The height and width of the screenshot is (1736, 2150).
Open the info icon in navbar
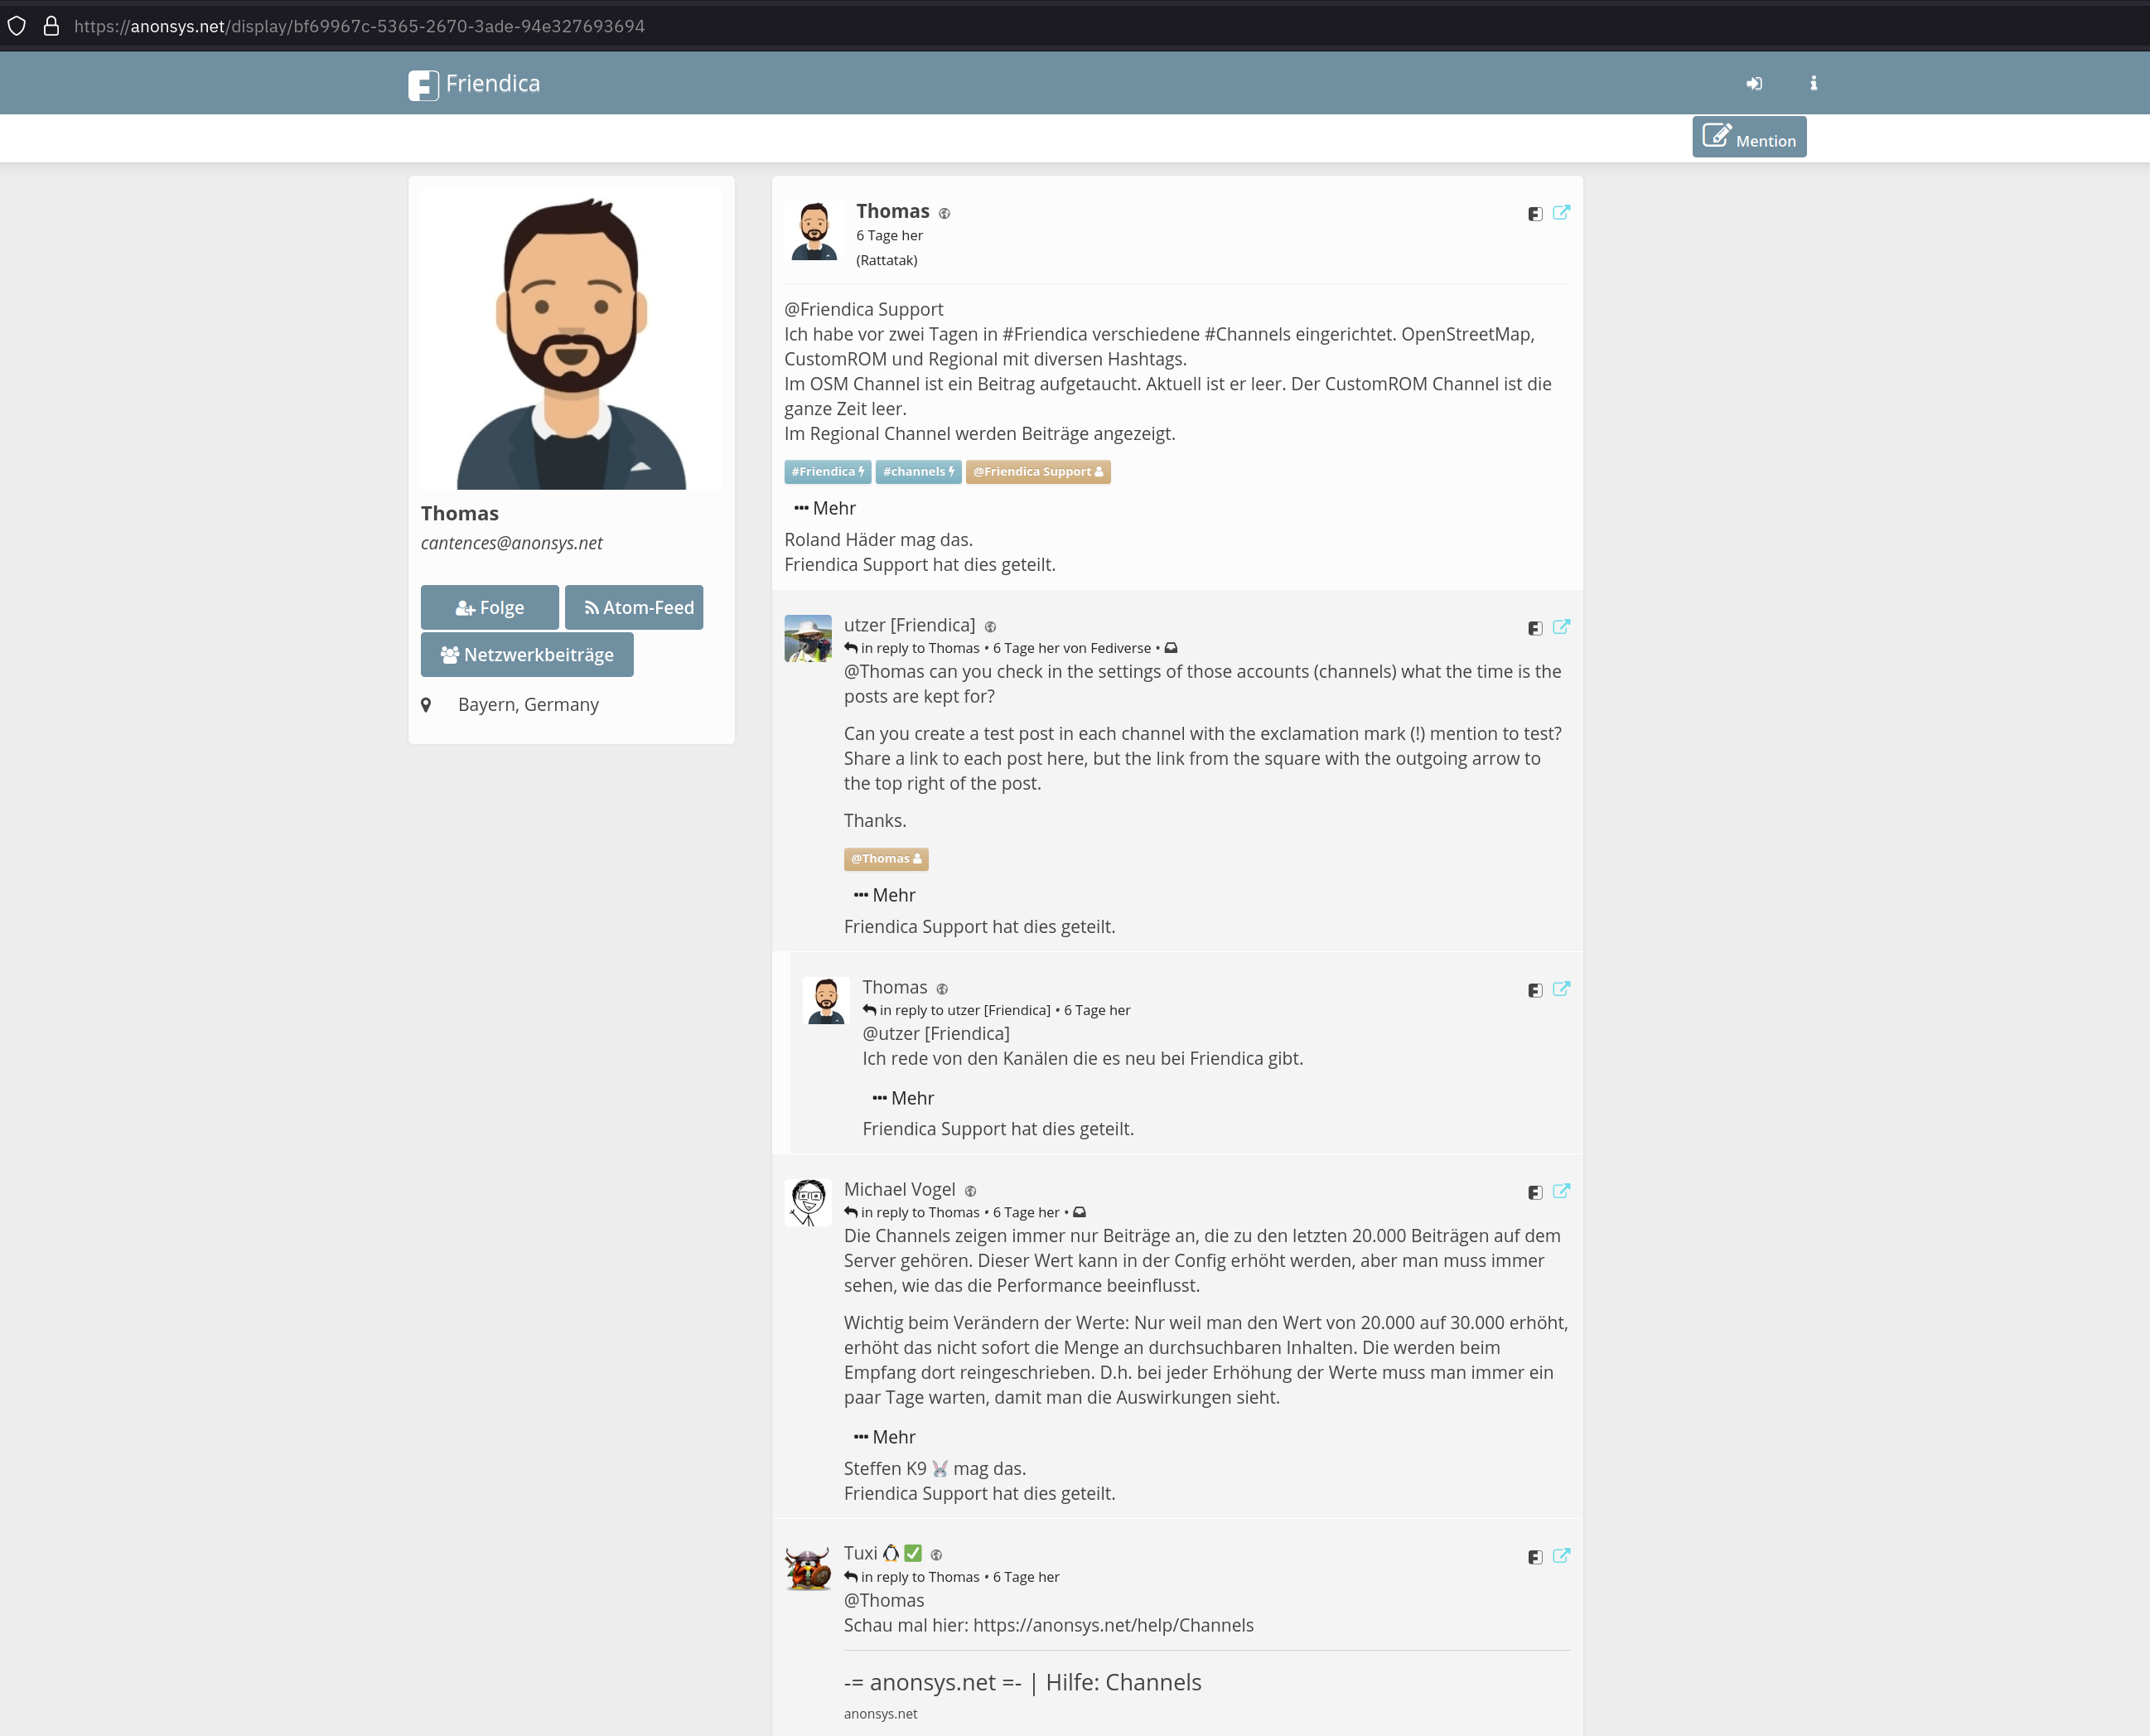point(1813,84)
